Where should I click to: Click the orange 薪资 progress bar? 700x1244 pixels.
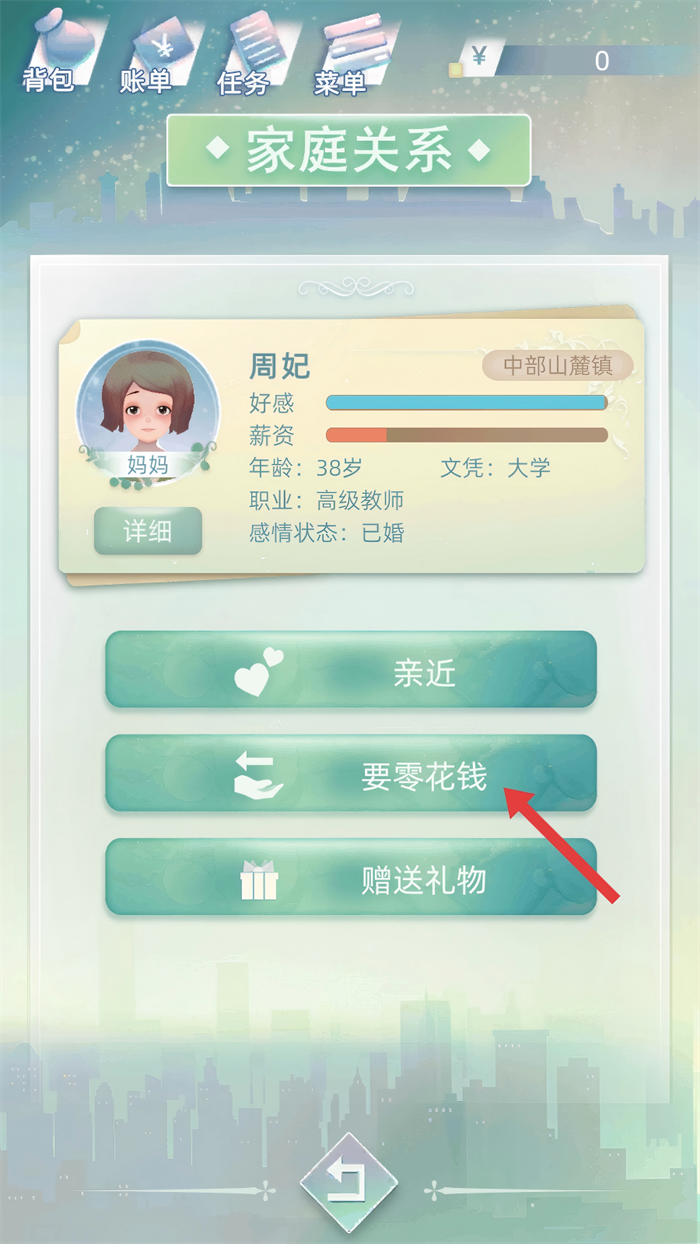pyautogui.click(x=467, y=435)
